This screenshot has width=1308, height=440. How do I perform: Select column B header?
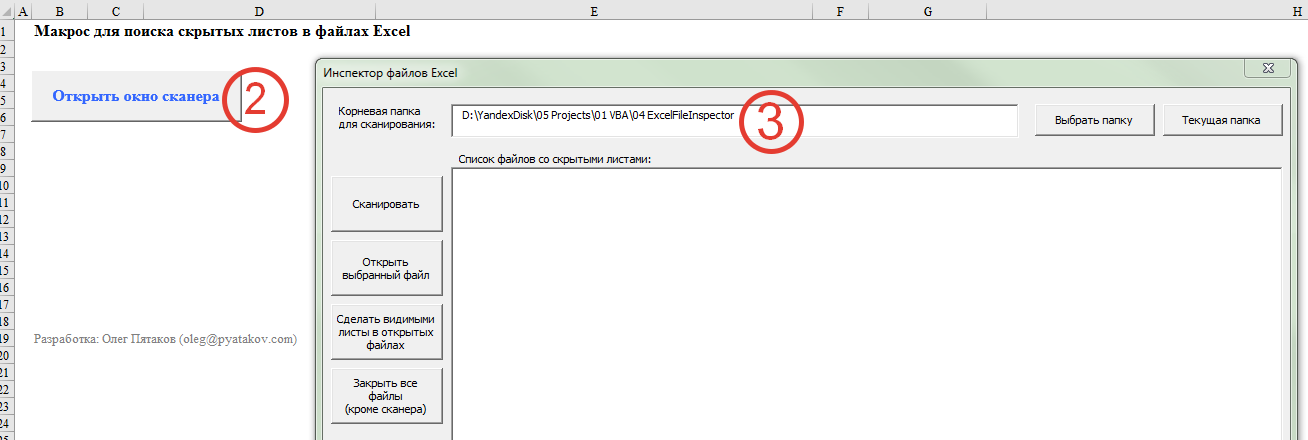pos(59,11)
